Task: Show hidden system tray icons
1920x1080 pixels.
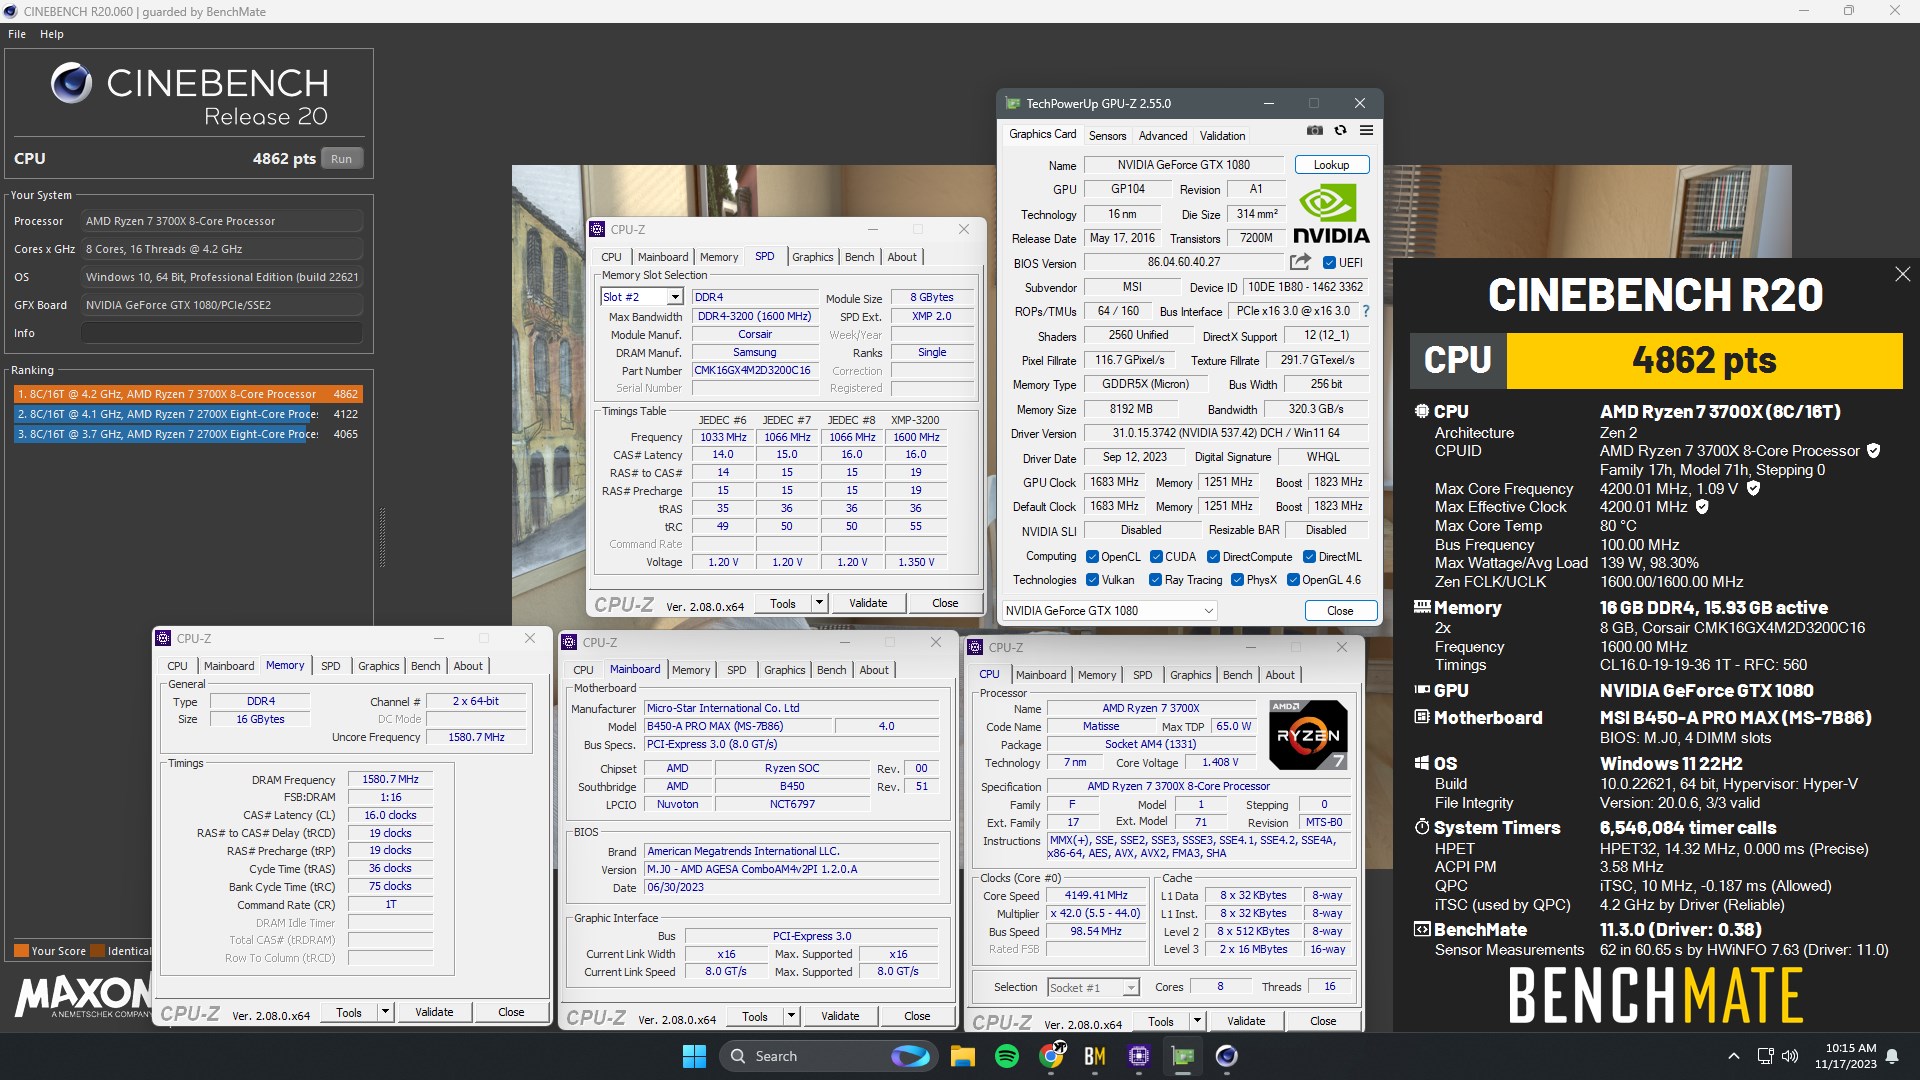Action: point(1733,1056)
